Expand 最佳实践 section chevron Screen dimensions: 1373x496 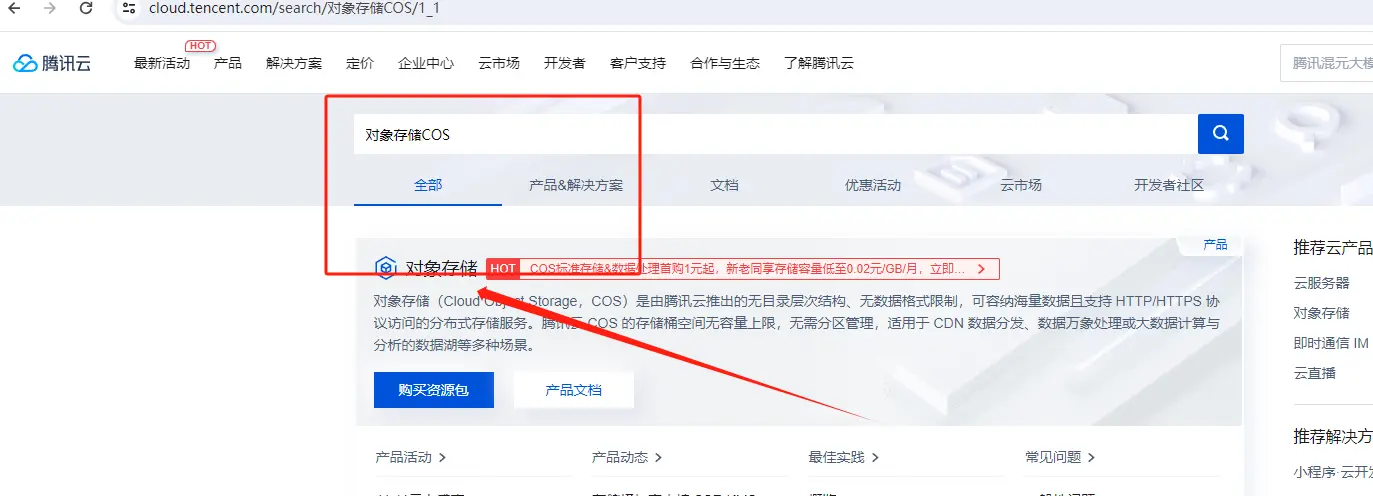tap(875, 458)
